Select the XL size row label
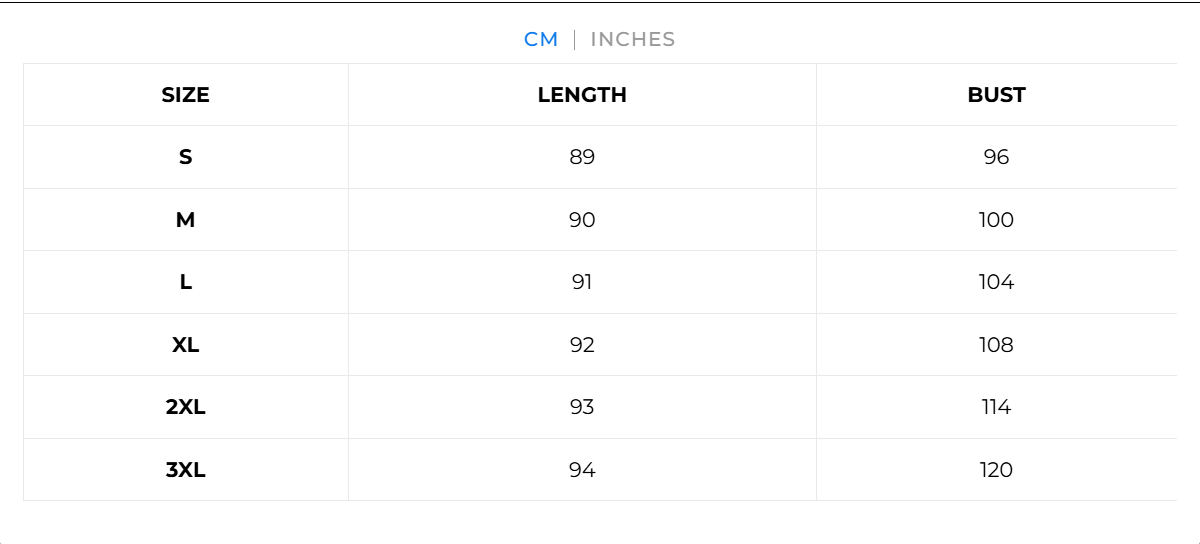 pos(186,345)
